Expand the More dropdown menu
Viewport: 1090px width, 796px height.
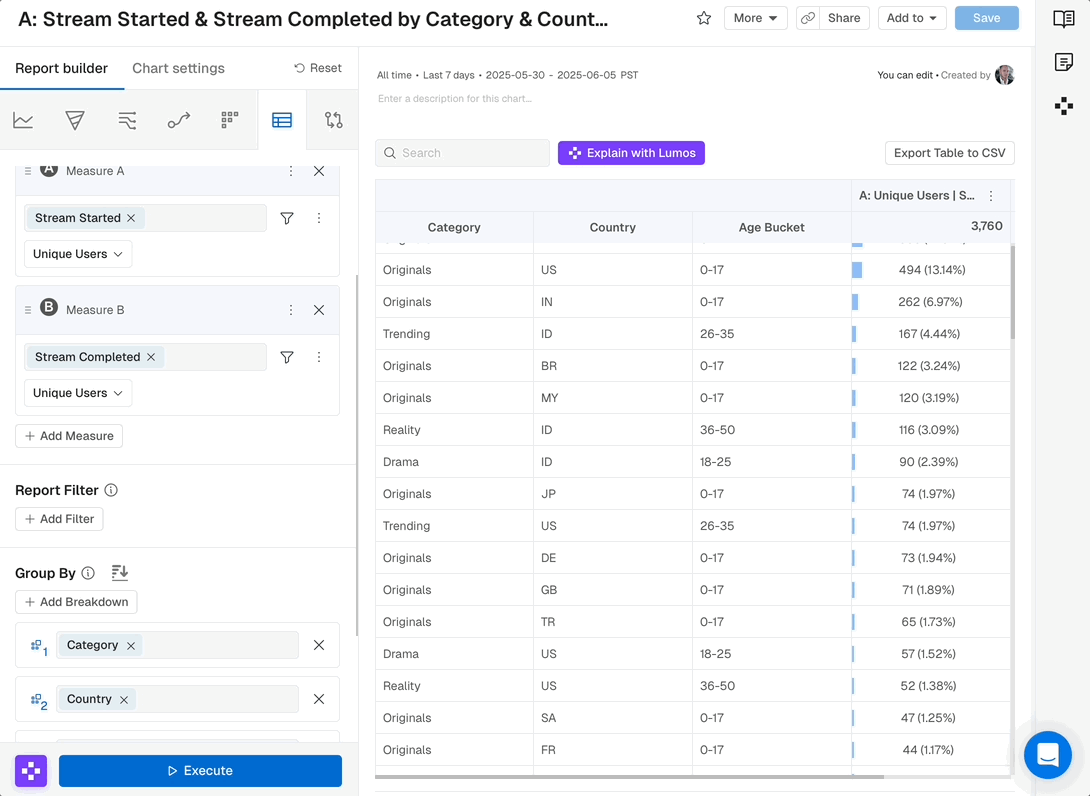pos(755,18)
